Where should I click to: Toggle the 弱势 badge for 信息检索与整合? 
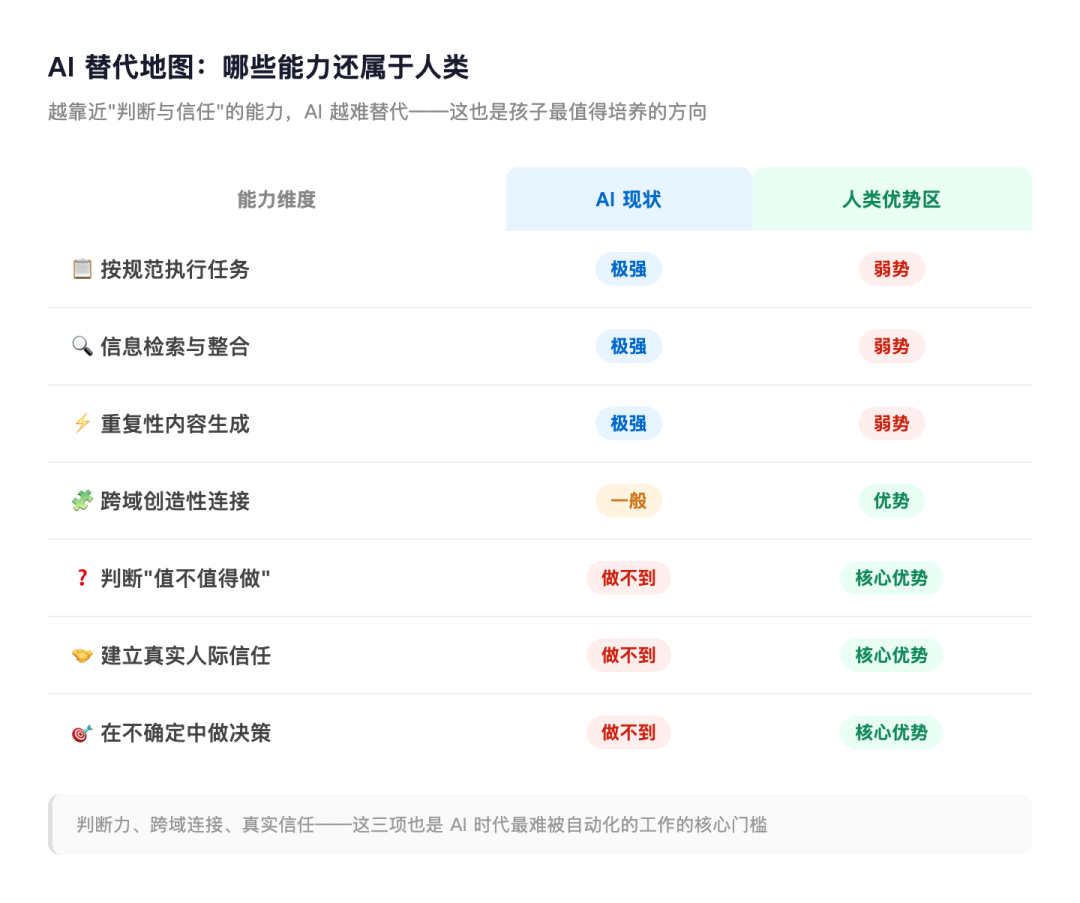click(x=891, y=346)
